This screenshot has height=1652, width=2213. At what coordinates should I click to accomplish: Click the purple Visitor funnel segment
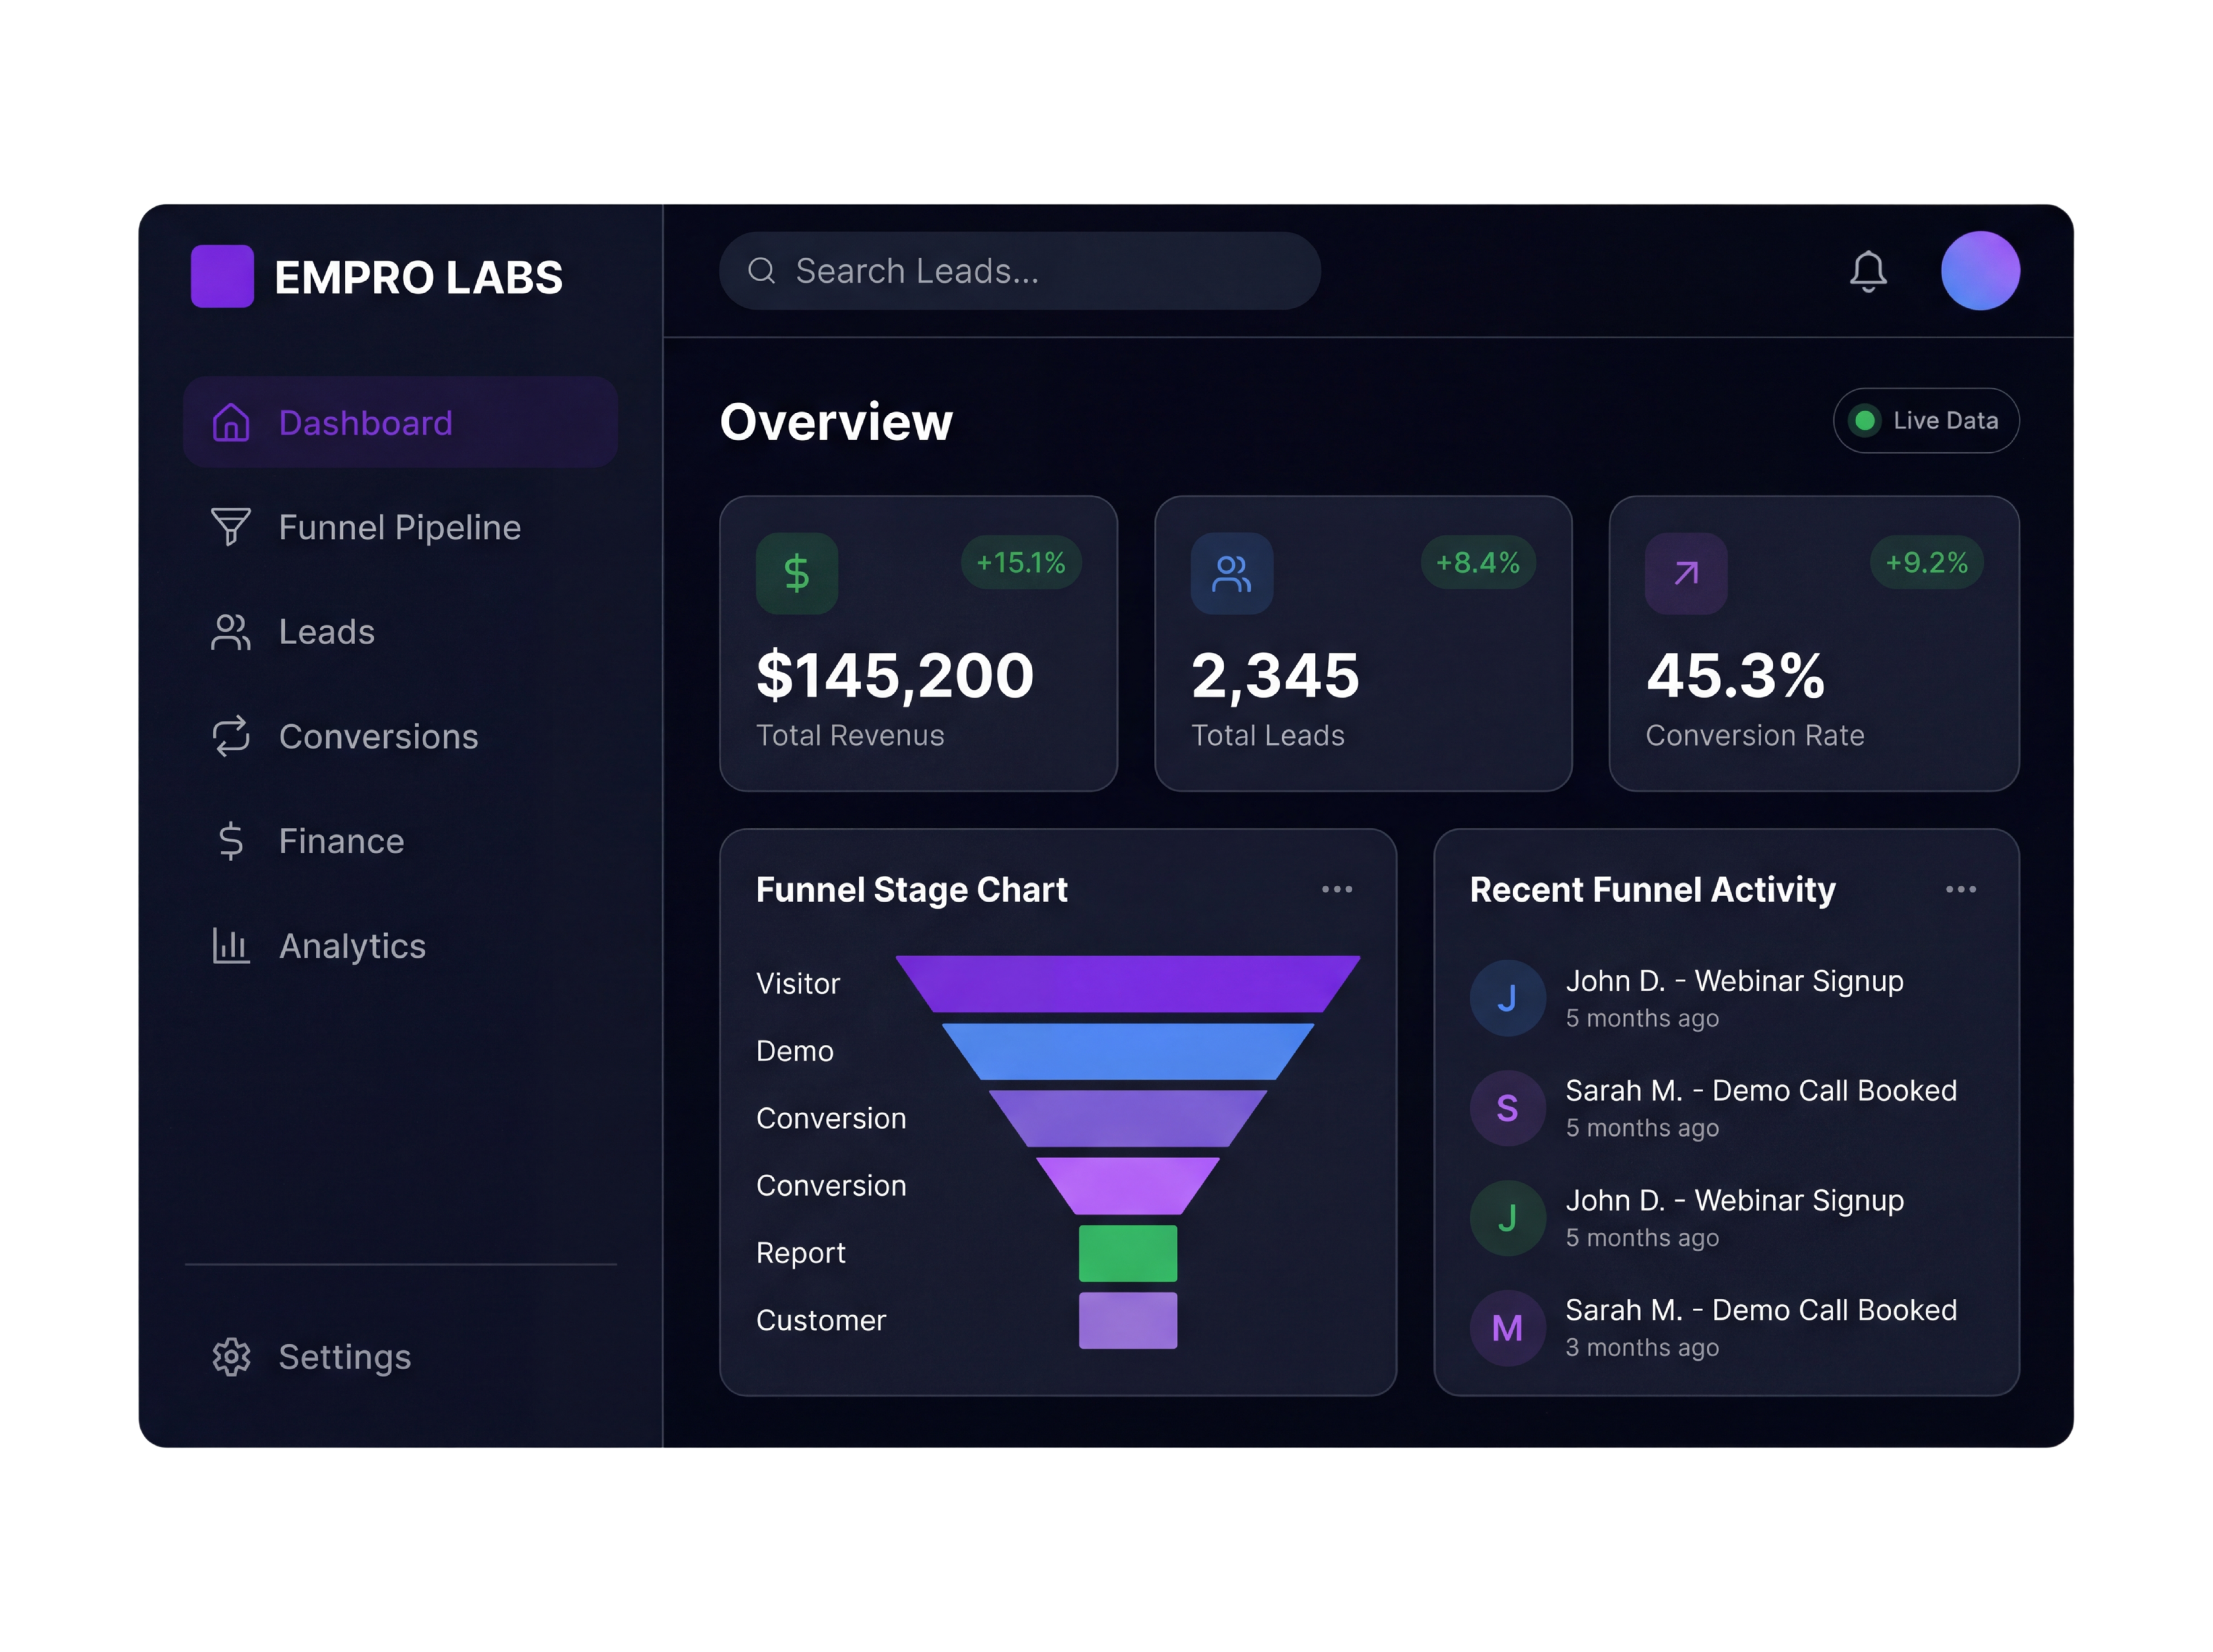1128,983
